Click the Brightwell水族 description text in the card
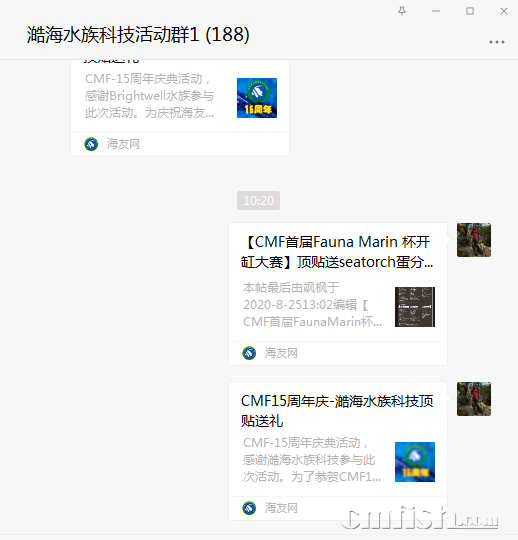Viewport: 518px width, 540px height. [x=149, y=96]
